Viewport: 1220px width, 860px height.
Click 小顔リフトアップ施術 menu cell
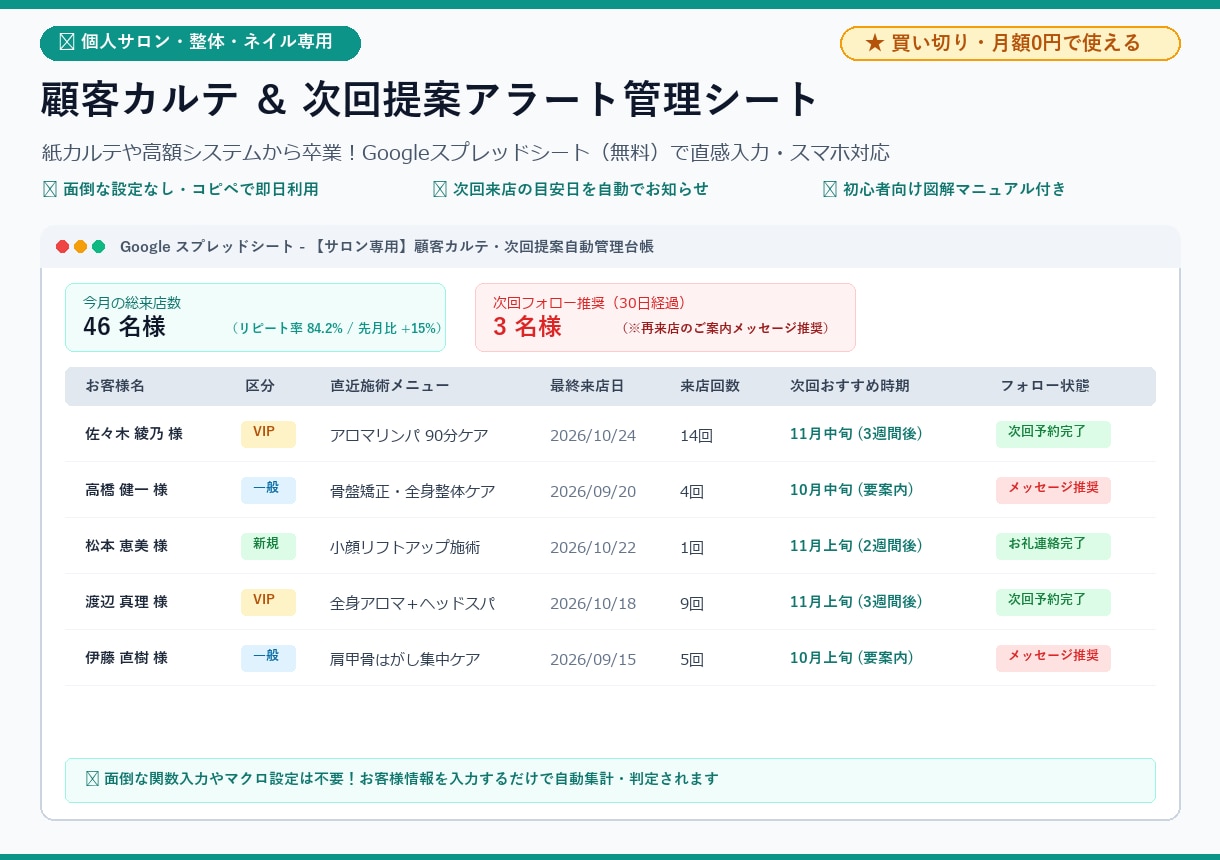[405, 548]
